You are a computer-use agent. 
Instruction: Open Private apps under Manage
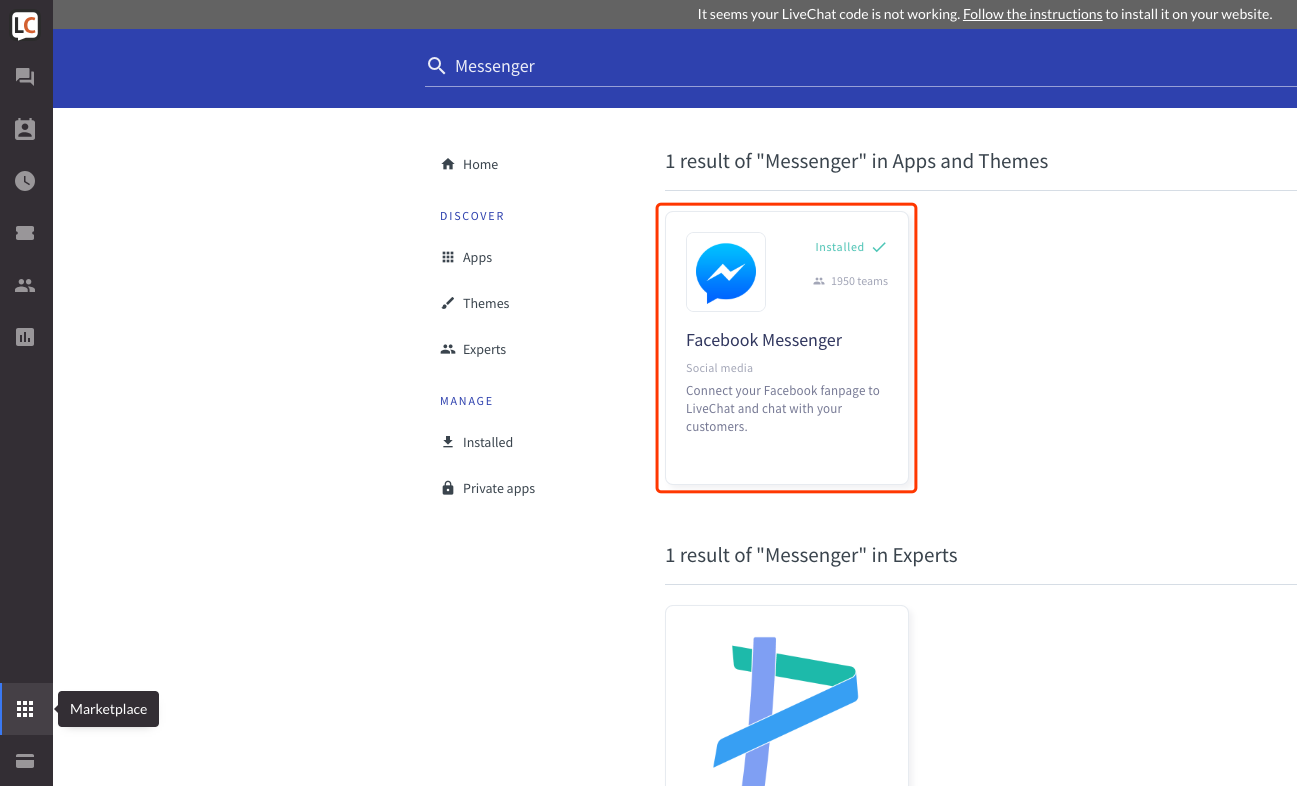(x=499, y=488)
